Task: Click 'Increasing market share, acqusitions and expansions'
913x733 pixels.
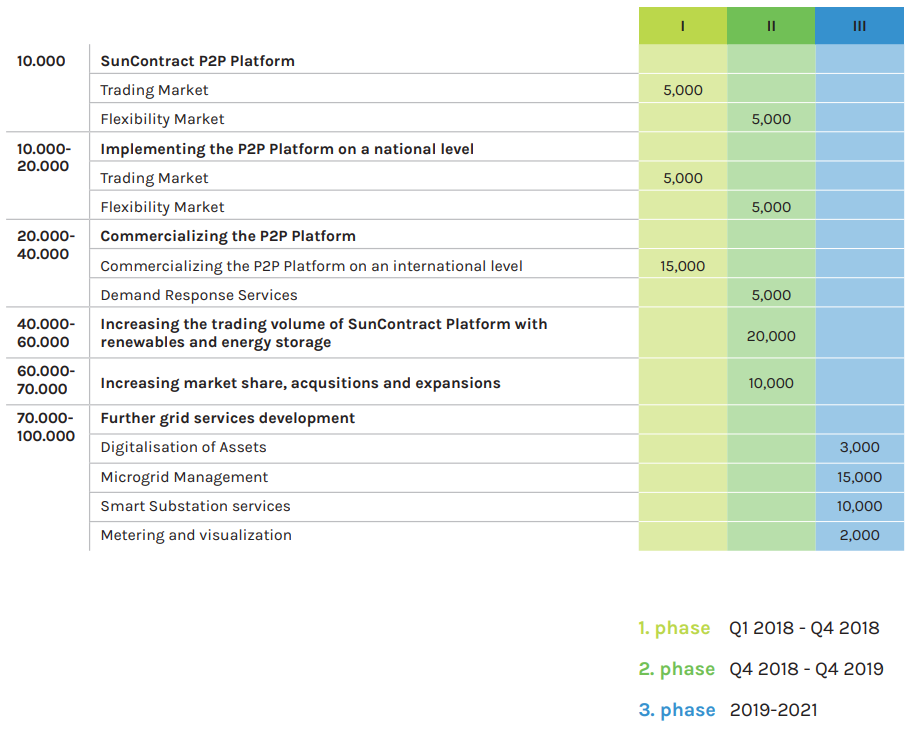Action: click(300, 383)
